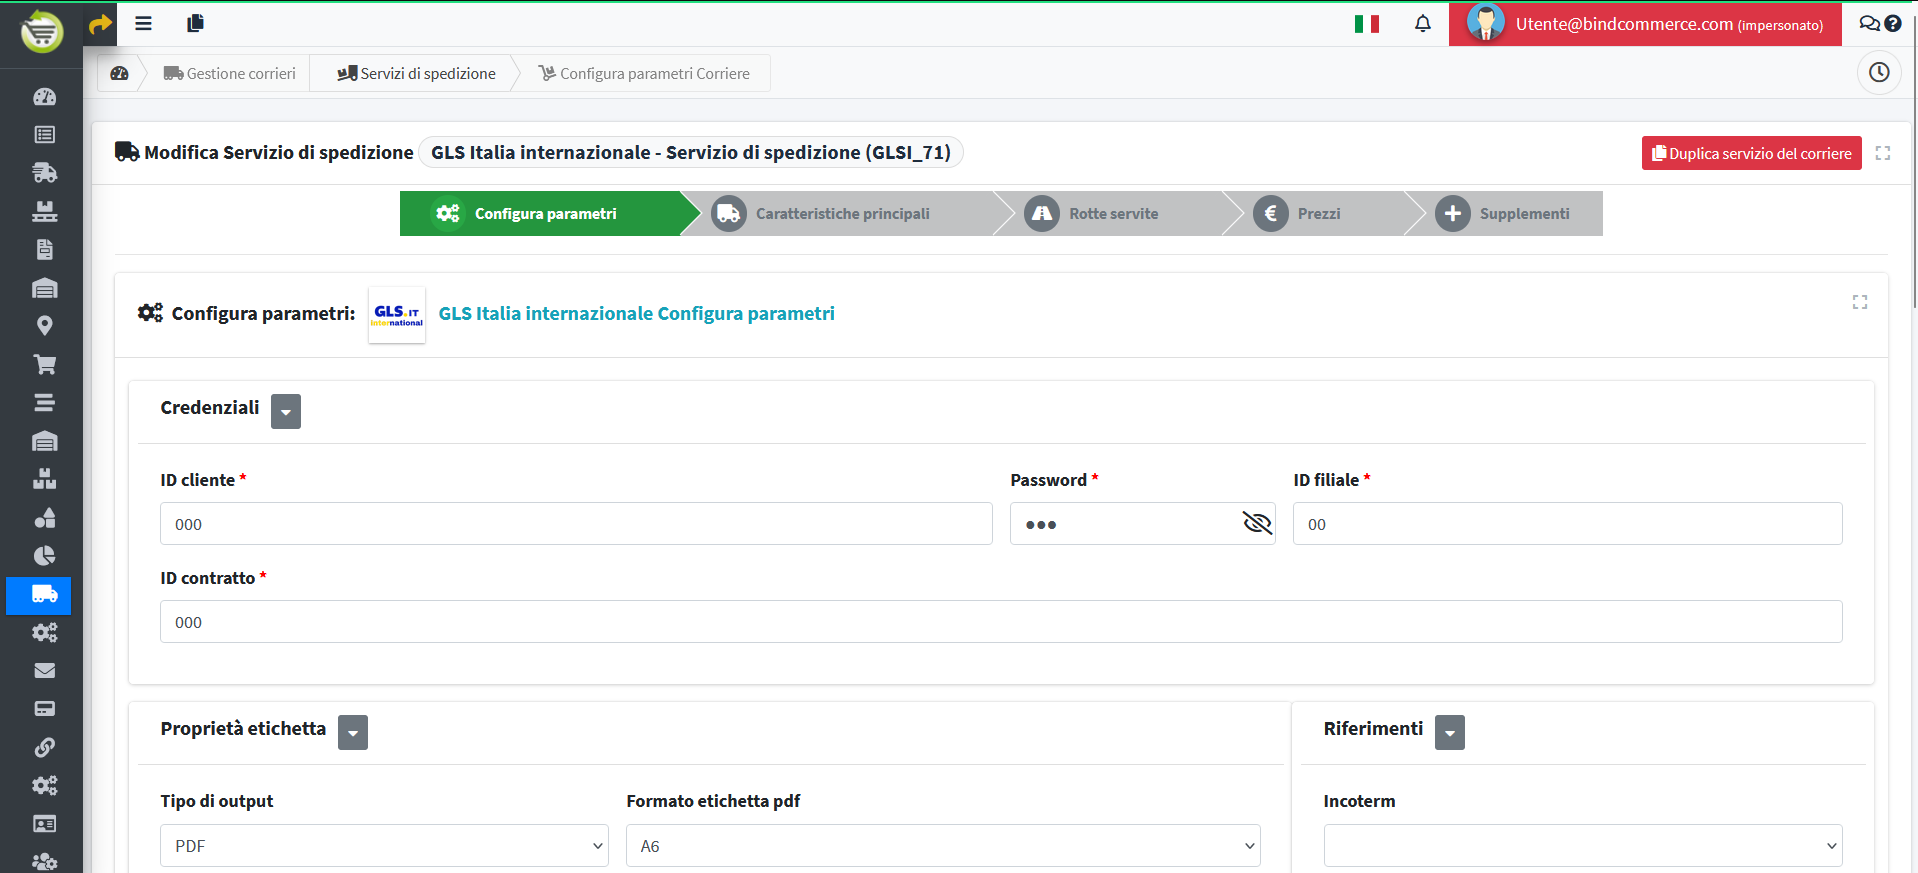Click the envelope mail sidebar icon
1918x873 pixels.
(x=45, y=671)
